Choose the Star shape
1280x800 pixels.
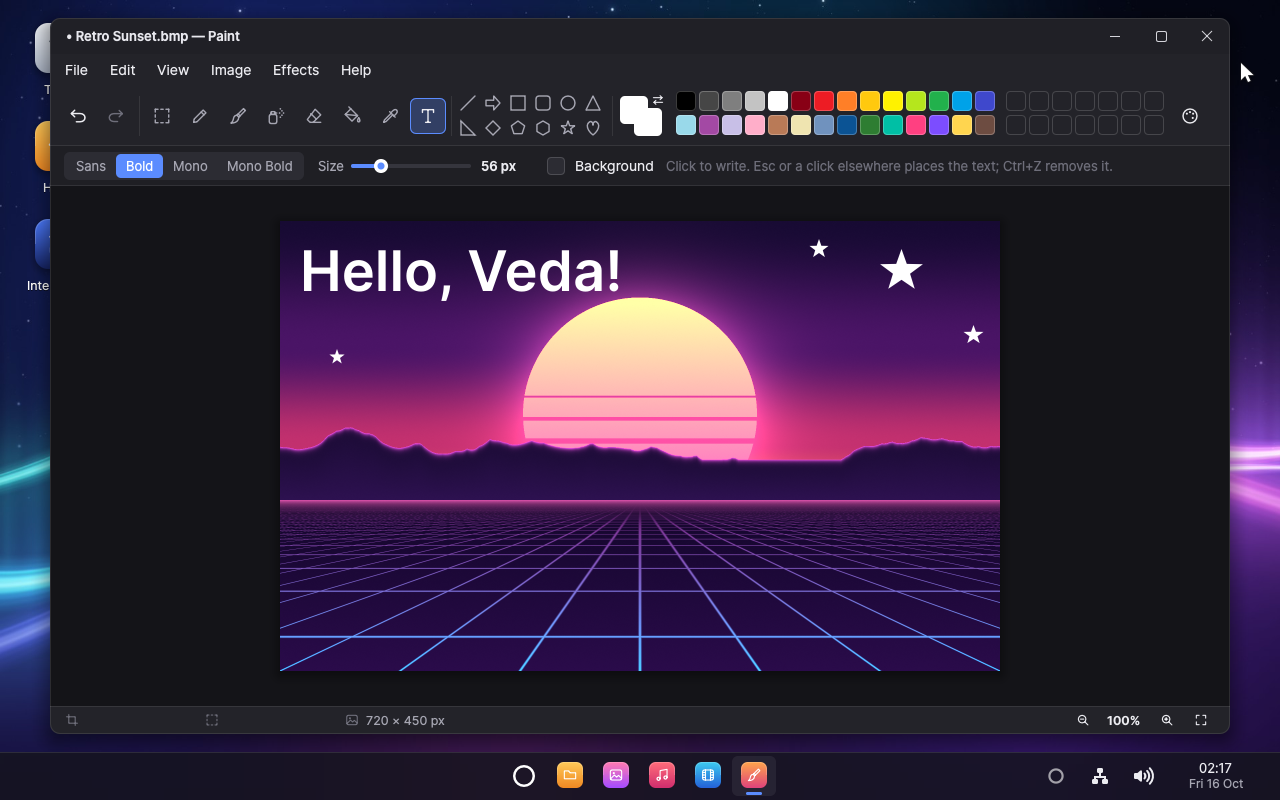(x=568, y=128)
